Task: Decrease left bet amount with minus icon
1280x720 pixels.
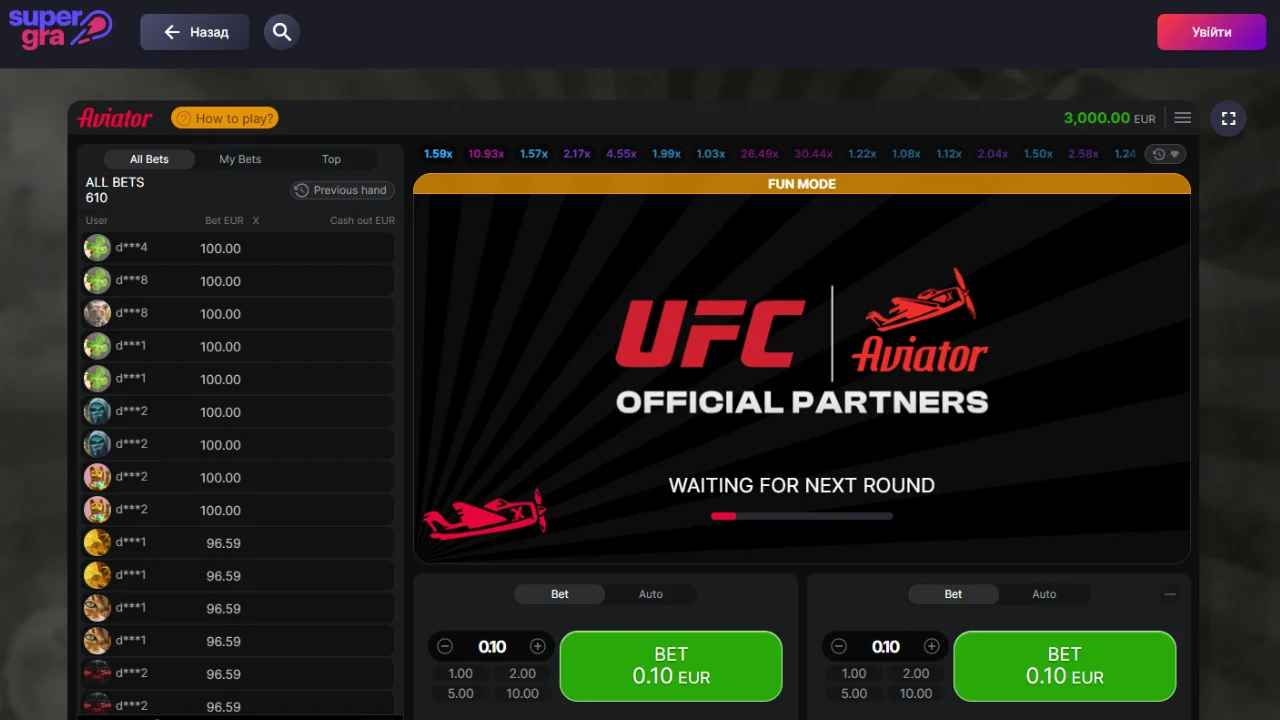Action: [446, 647]
